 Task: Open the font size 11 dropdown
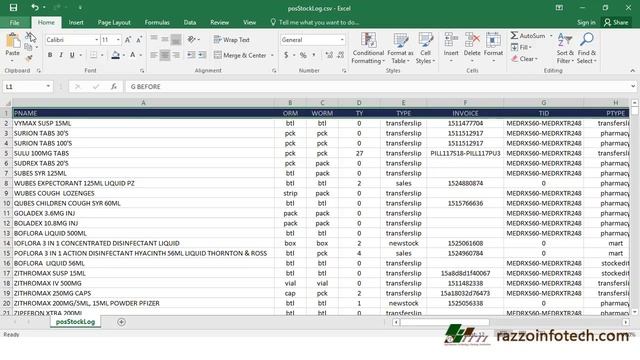pos(118,40)
